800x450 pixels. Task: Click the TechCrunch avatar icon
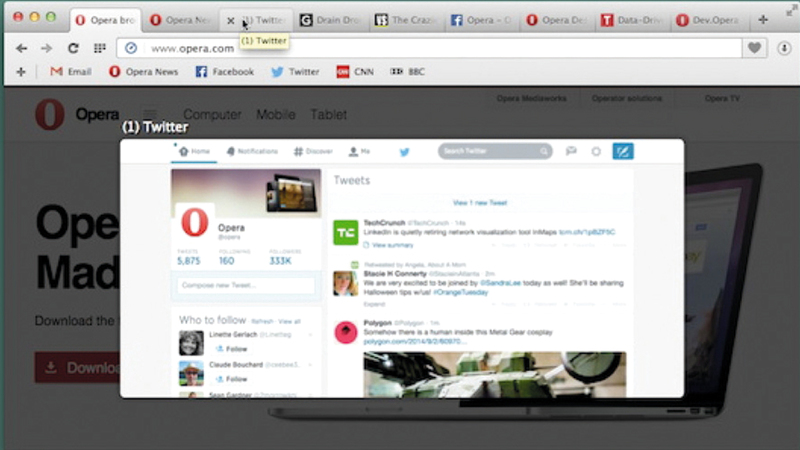point(346,233)
